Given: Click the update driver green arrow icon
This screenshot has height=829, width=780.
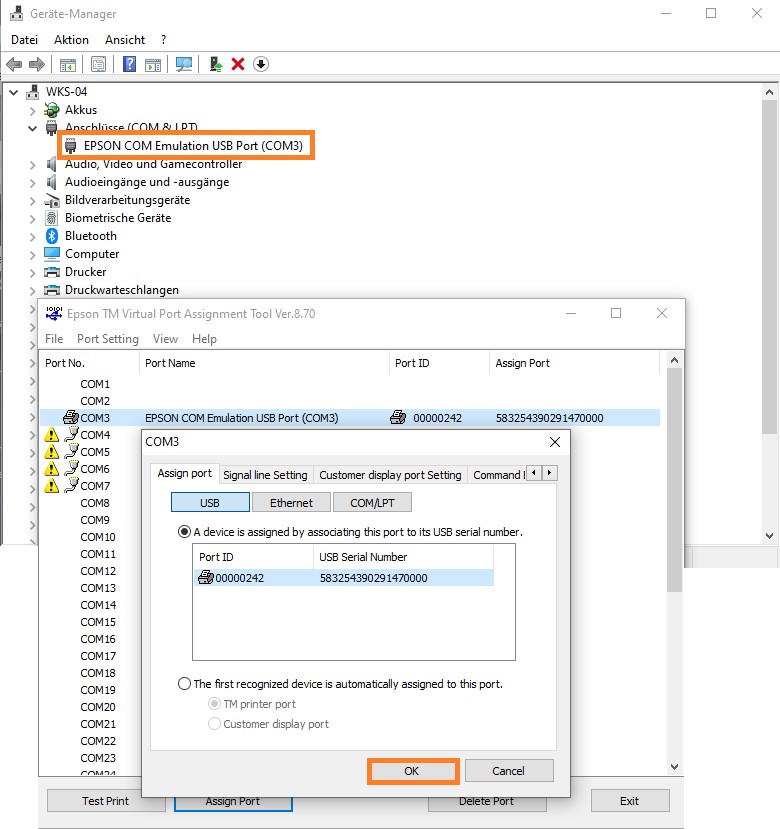Looking at the screenshot, I should pos(216,65).
